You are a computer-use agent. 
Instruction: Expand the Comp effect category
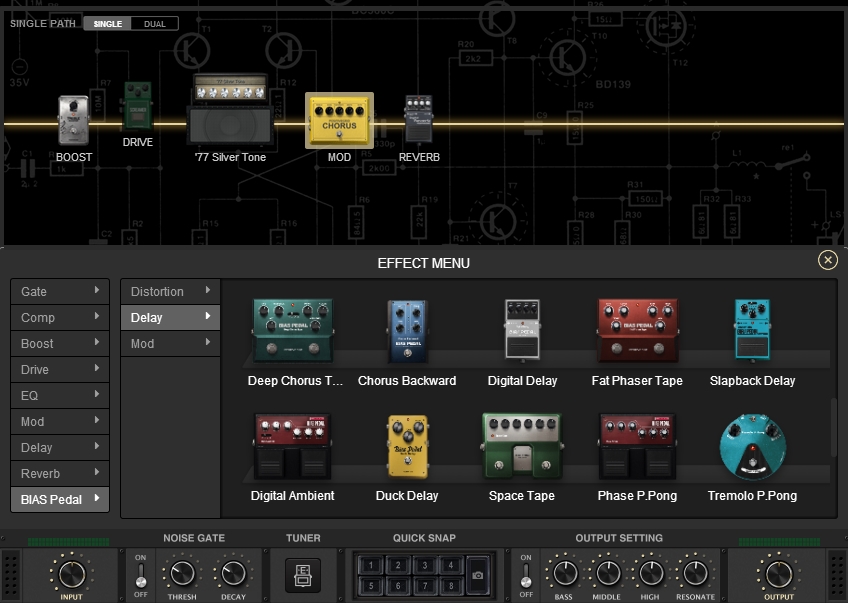(x=60, y=318)
